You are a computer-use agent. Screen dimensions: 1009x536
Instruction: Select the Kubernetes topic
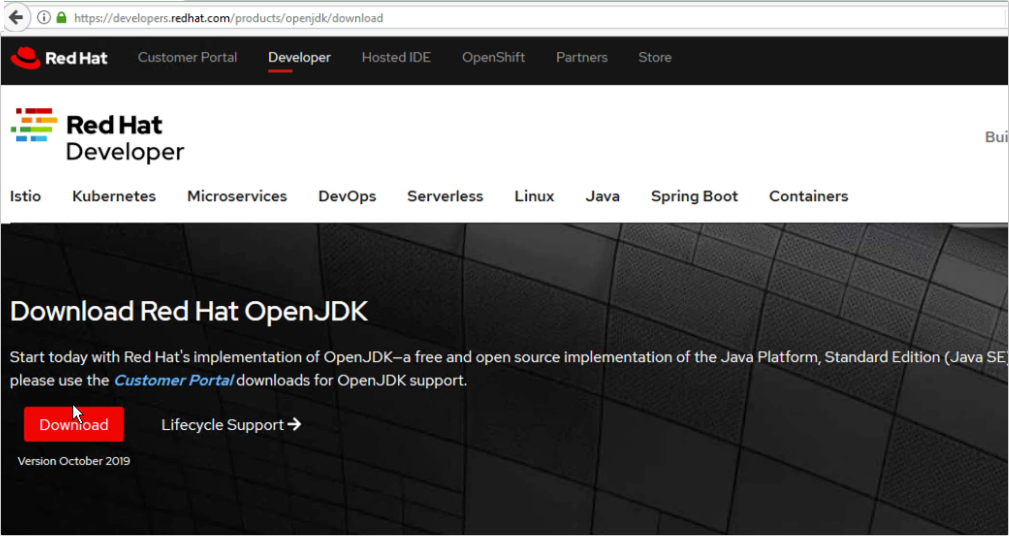[x=114, y=196]
